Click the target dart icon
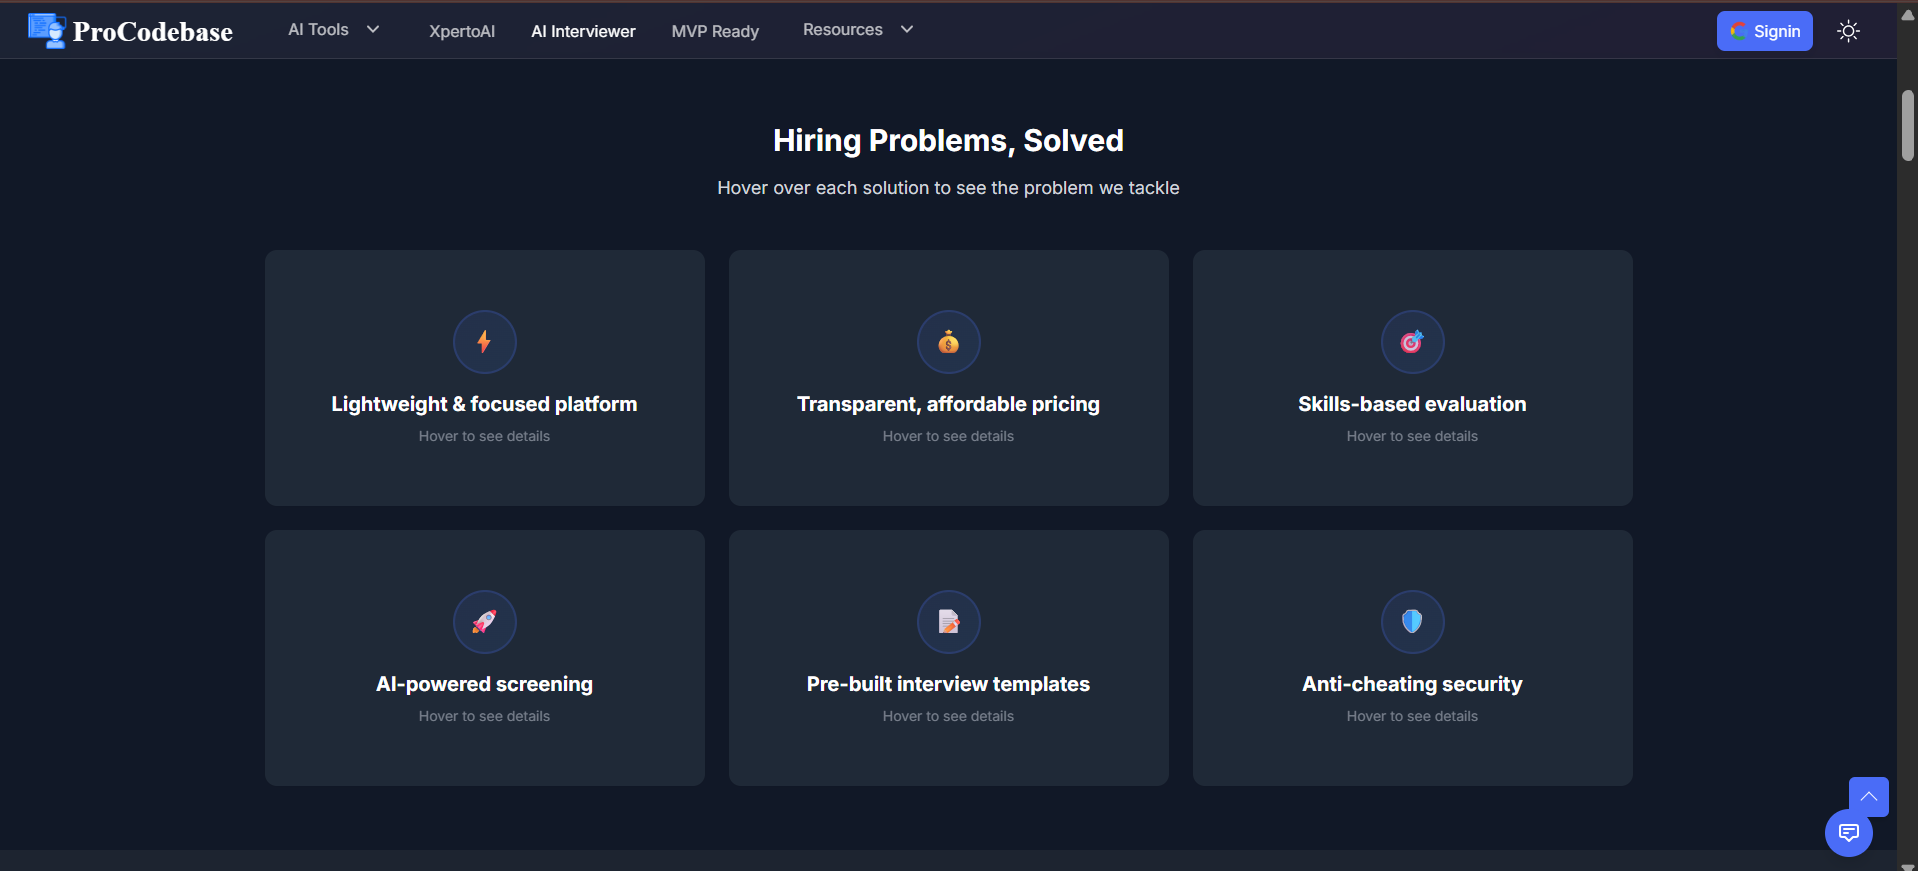1918x871 pixels. 1412,342
